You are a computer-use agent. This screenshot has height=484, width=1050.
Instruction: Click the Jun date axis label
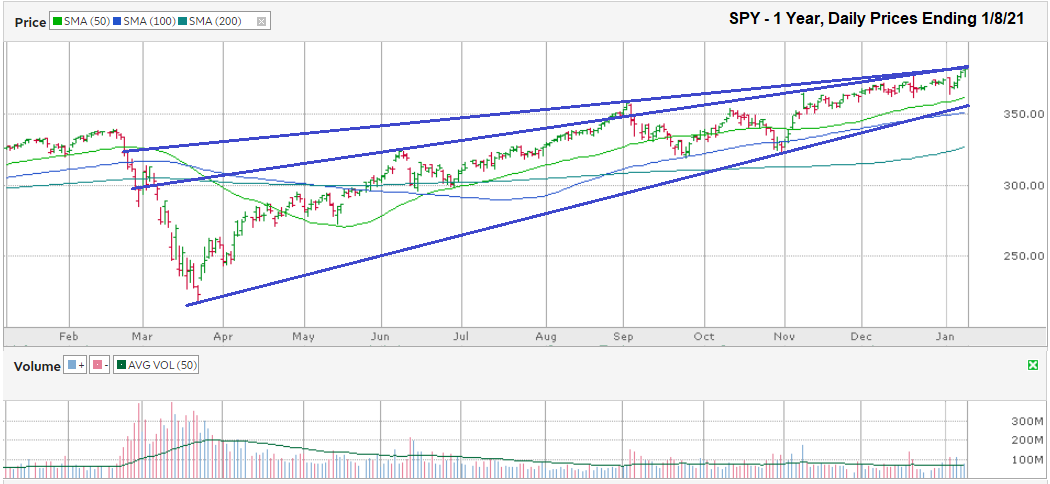pos(380,338)
